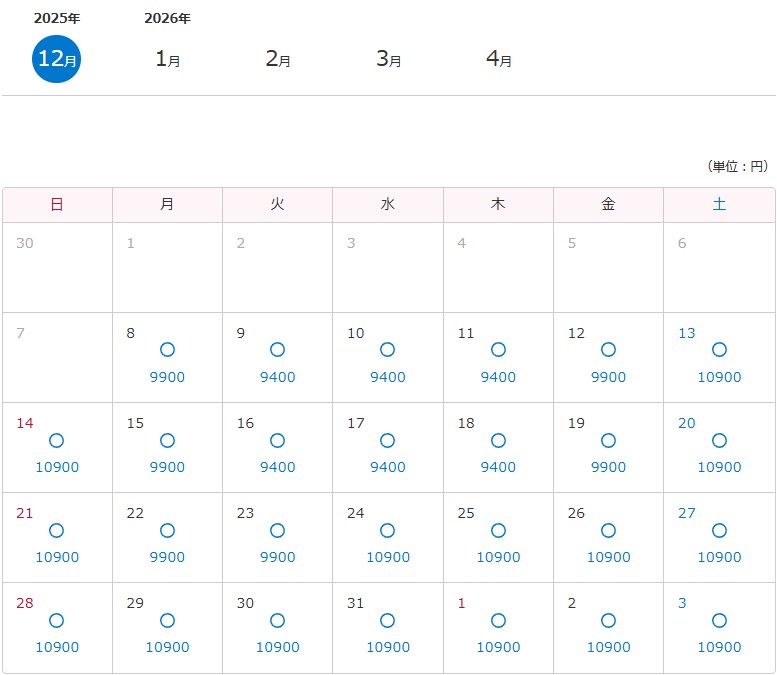Click availability circle for December 8

coord(167,350)
